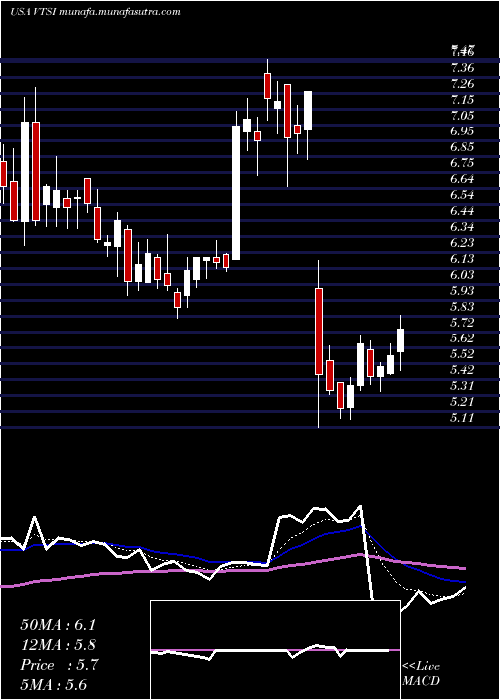Screen dimensions: 500x700
Task: Click the 5.21 price axis label
Action: tap(462, 401)
